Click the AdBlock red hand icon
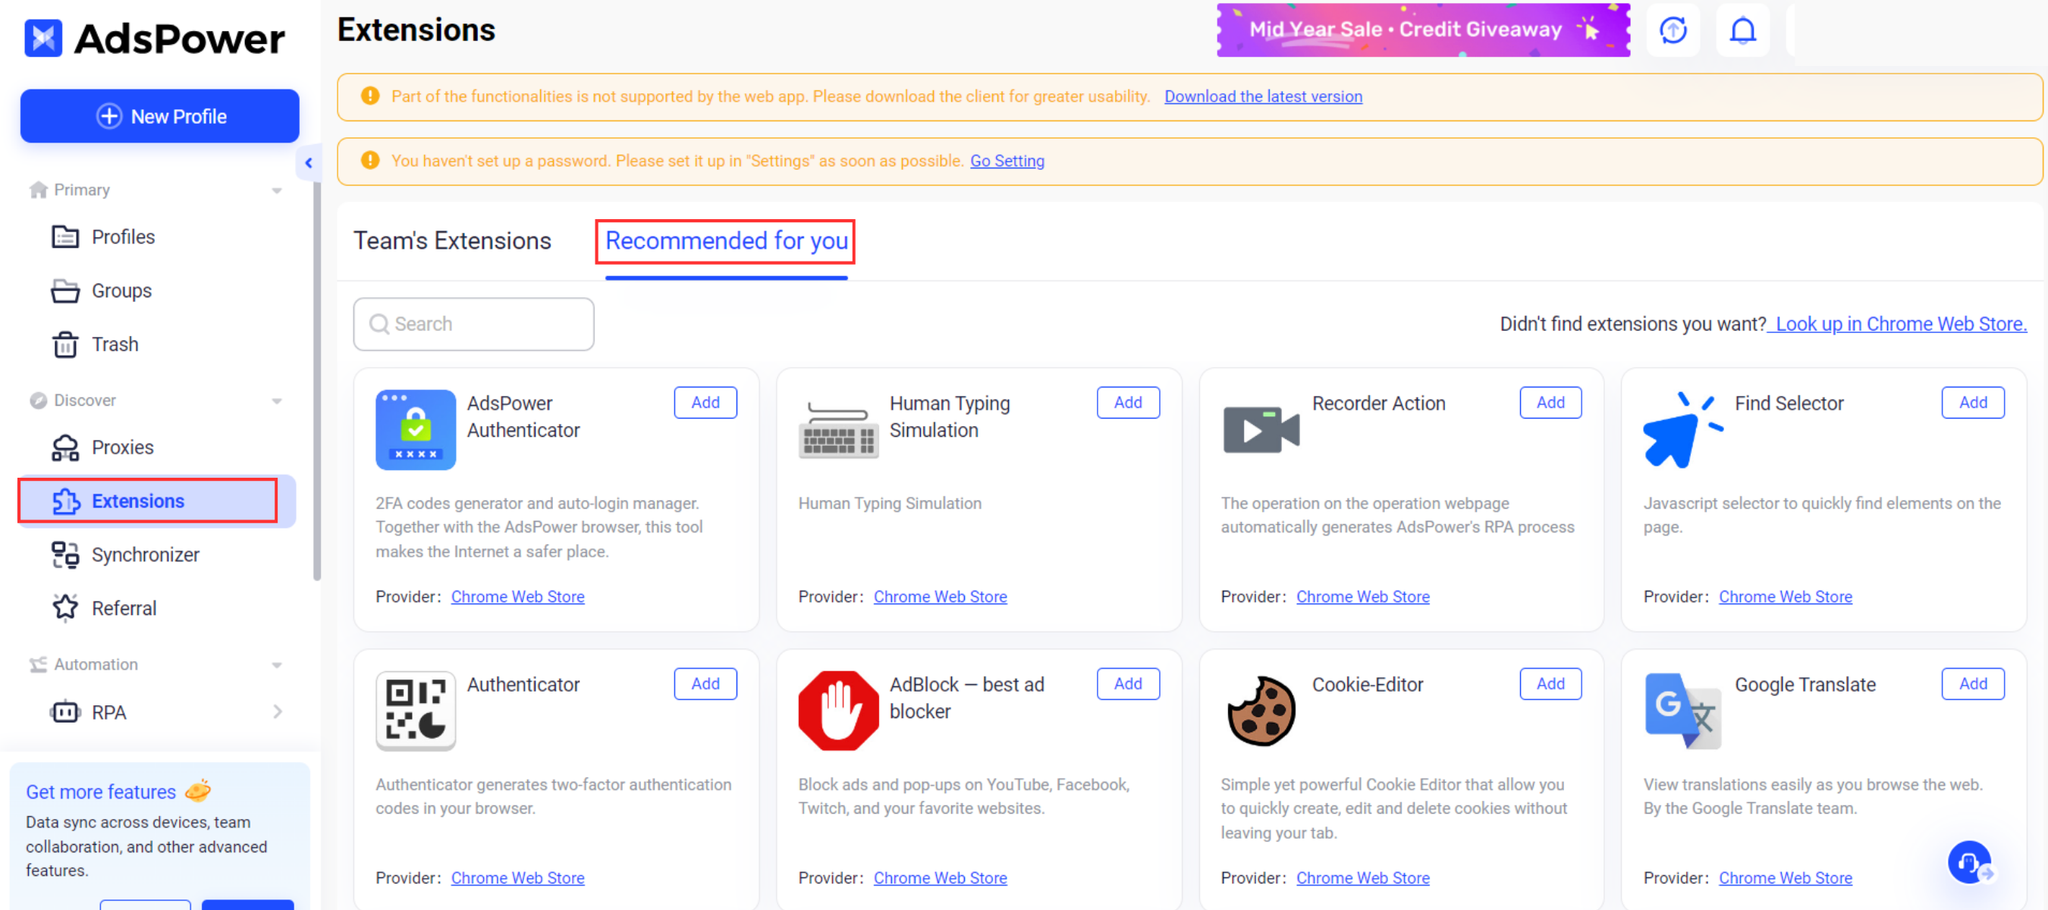This screenshot has height=910, width=2048. [x=838, y=711]
